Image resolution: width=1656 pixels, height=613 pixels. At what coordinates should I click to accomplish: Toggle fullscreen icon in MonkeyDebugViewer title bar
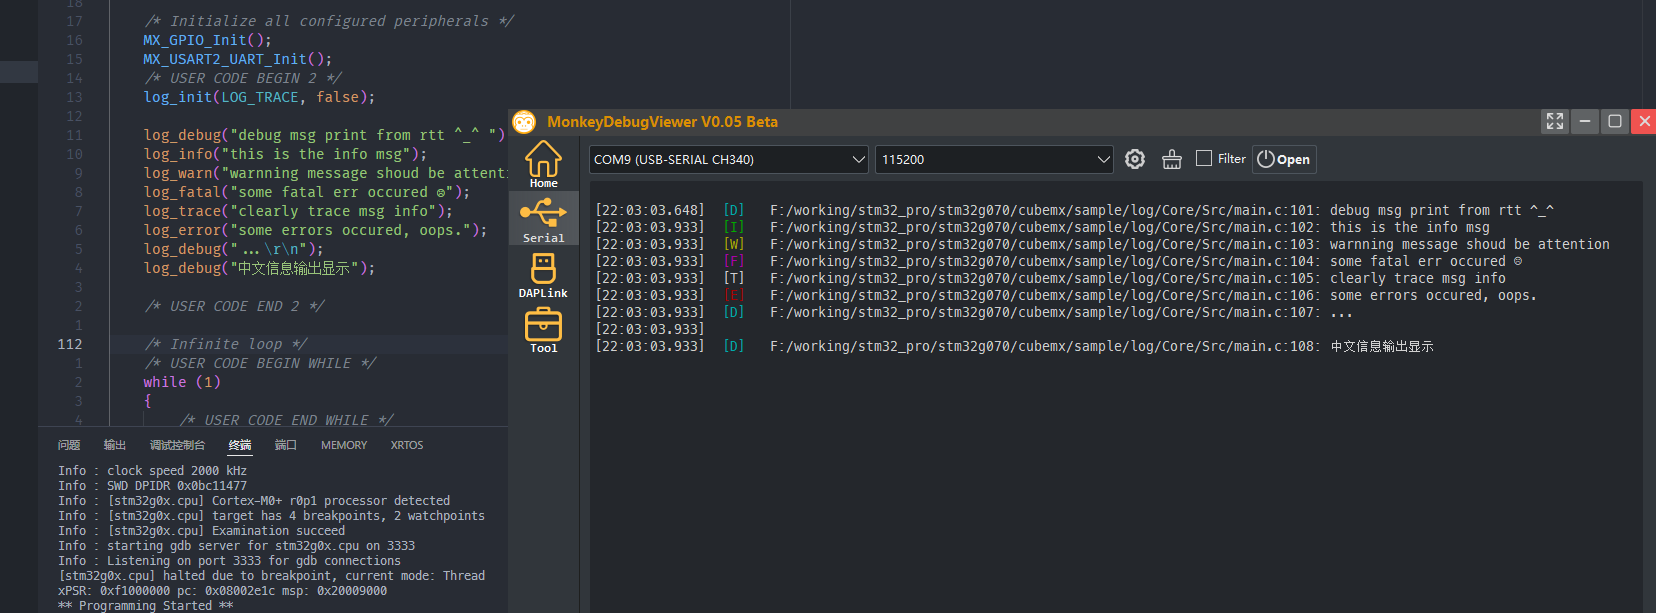(x=1554, y=121)
